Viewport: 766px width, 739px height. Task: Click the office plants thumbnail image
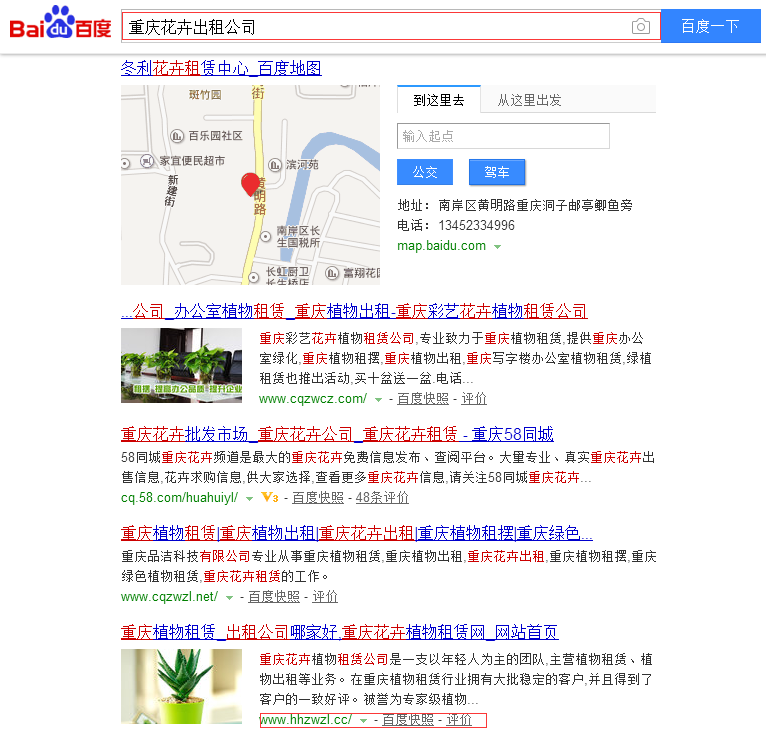(181, 365)
